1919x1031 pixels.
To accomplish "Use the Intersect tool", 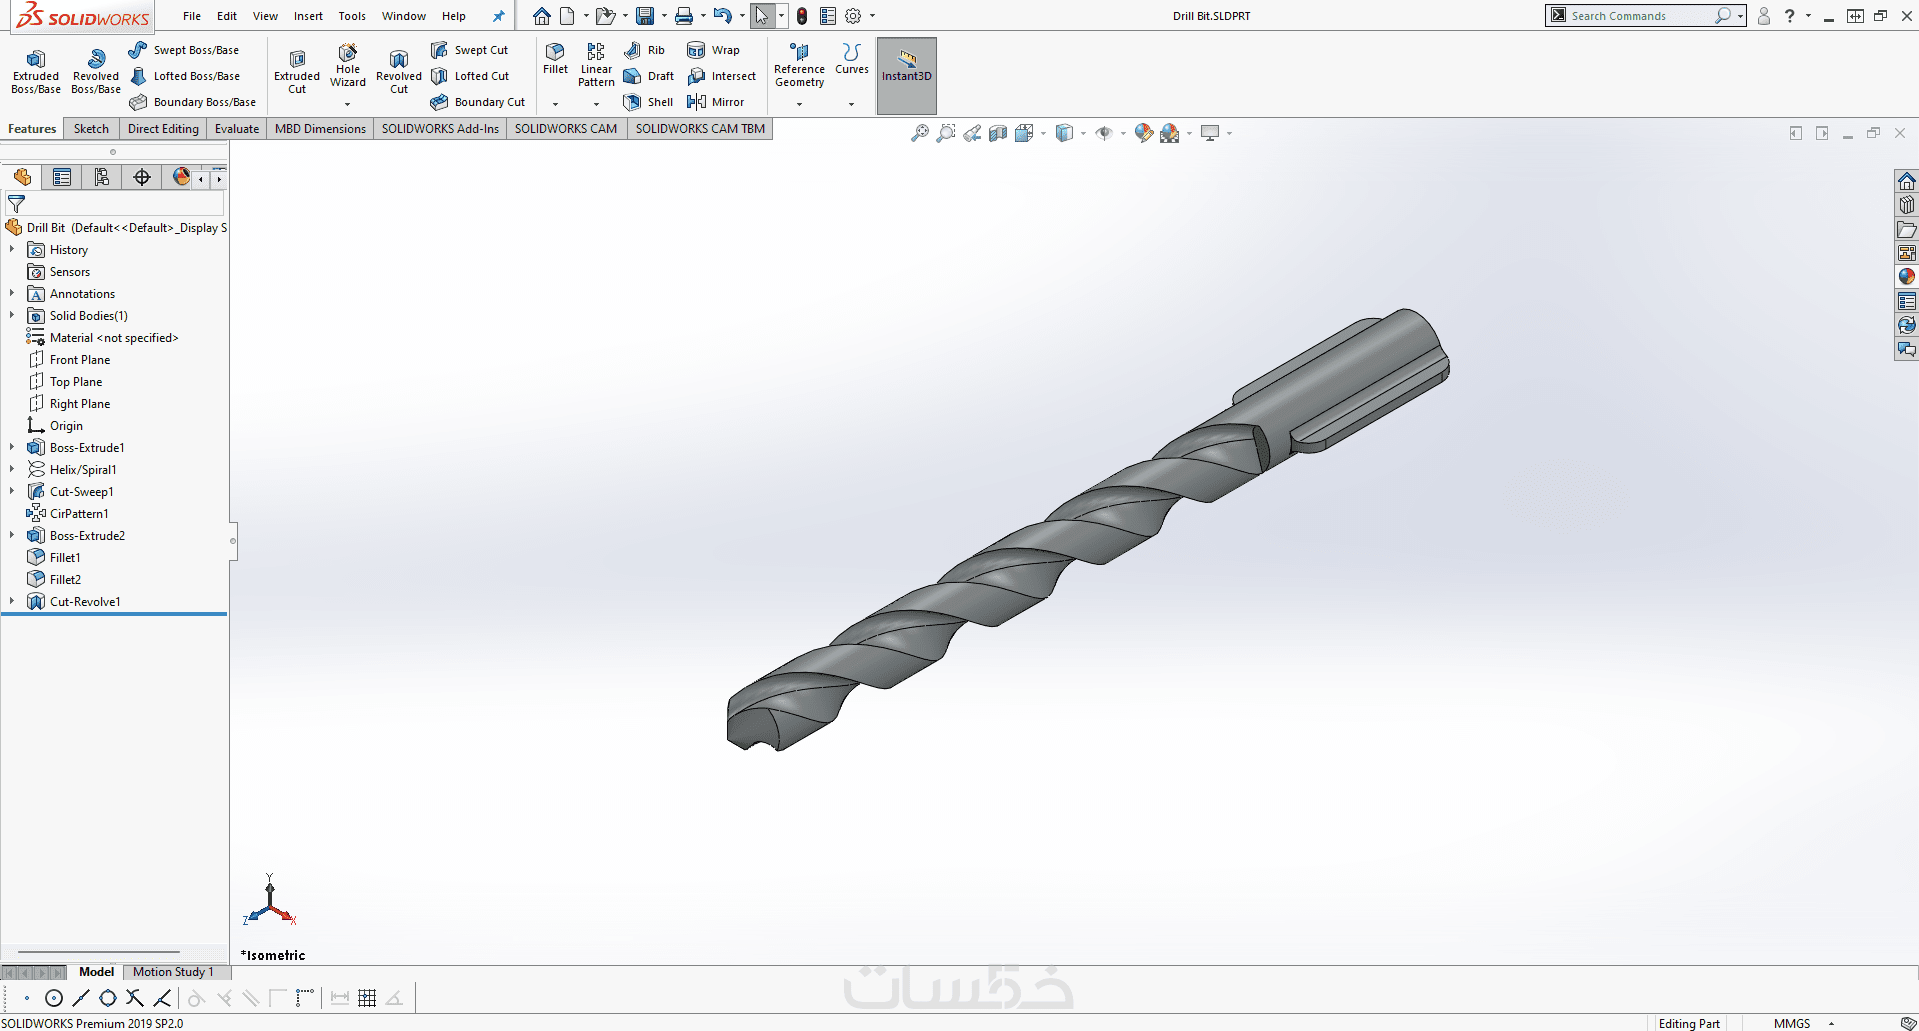I will [x=721, y=76].
